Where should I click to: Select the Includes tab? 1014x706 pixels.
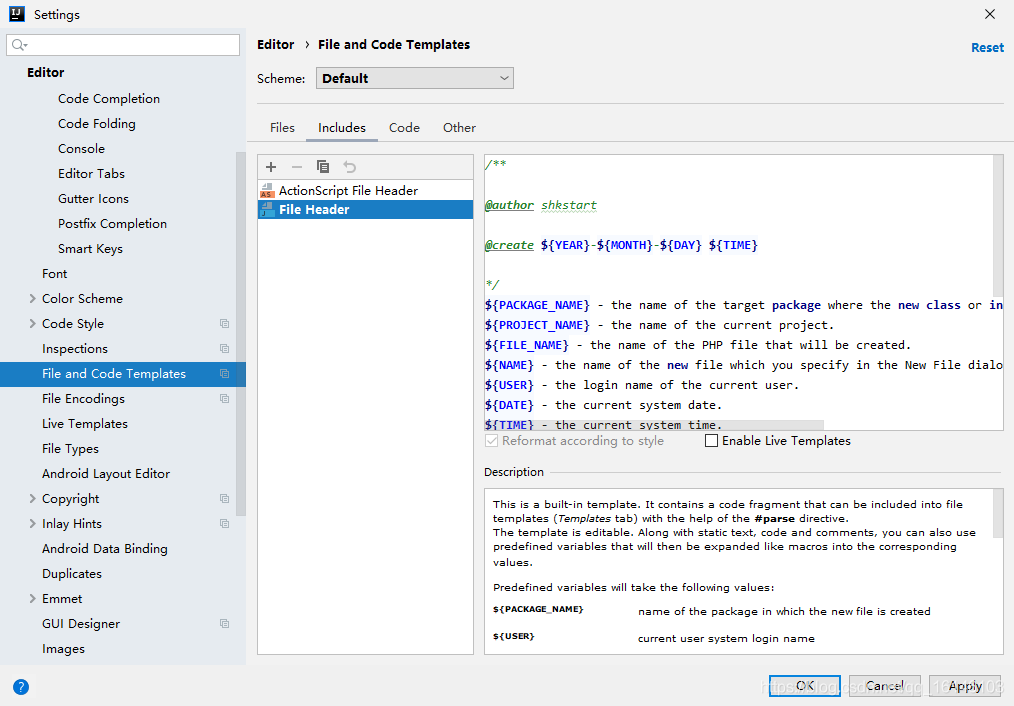pos(341,128)
